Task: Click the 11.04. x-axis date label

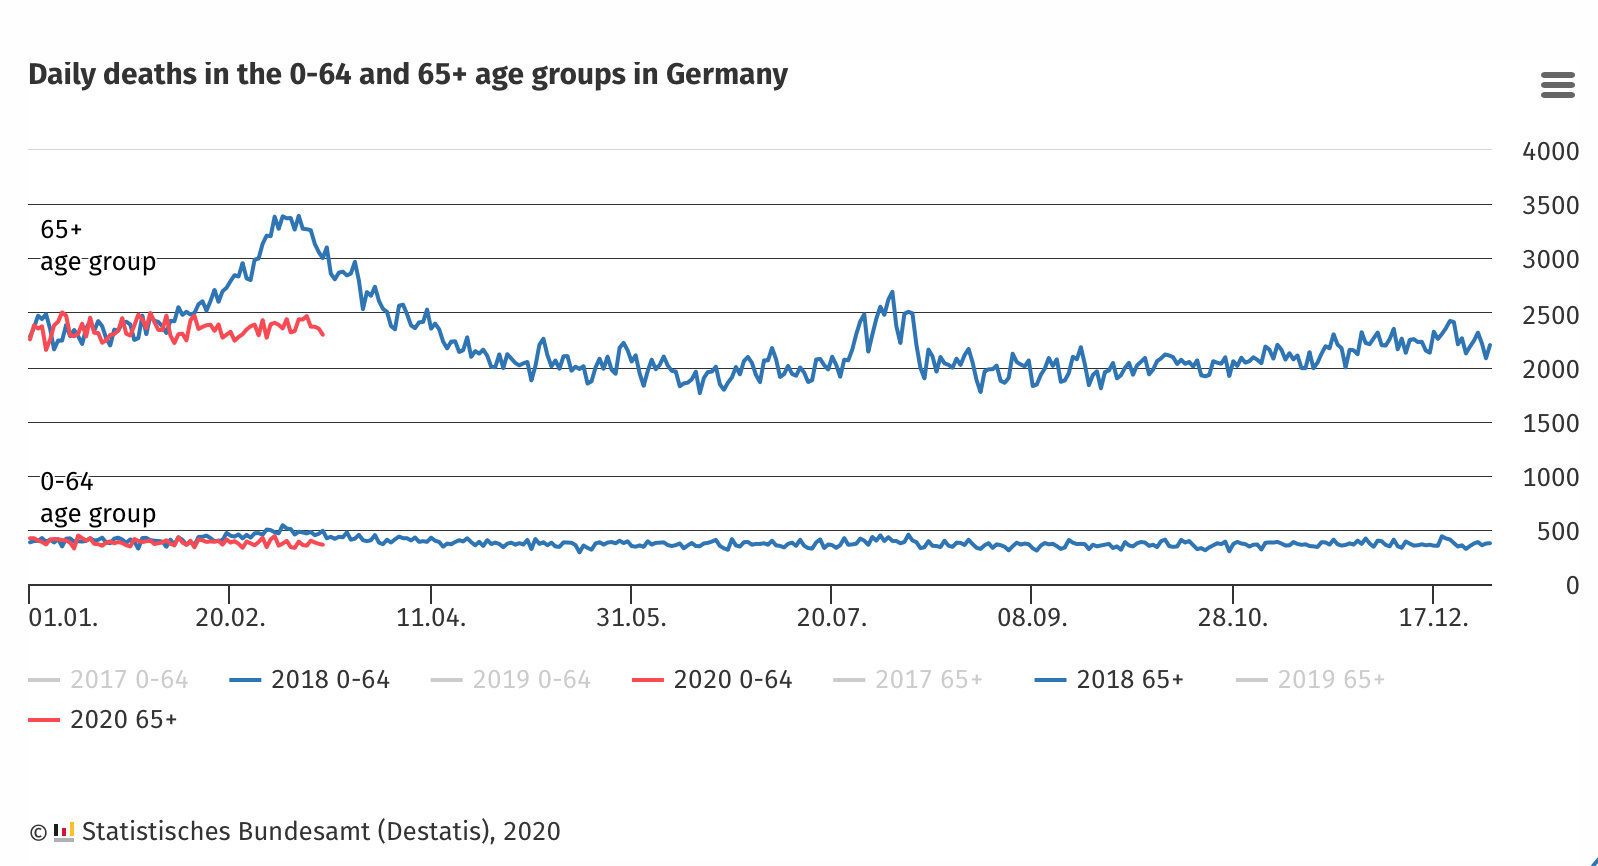Action: coord(431,618)
